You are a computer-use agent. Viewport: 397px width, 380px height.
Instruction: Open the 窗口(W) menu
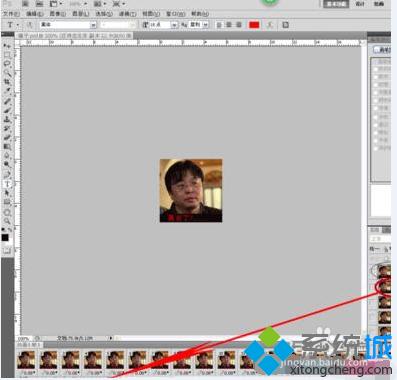[x=176, y=14]
